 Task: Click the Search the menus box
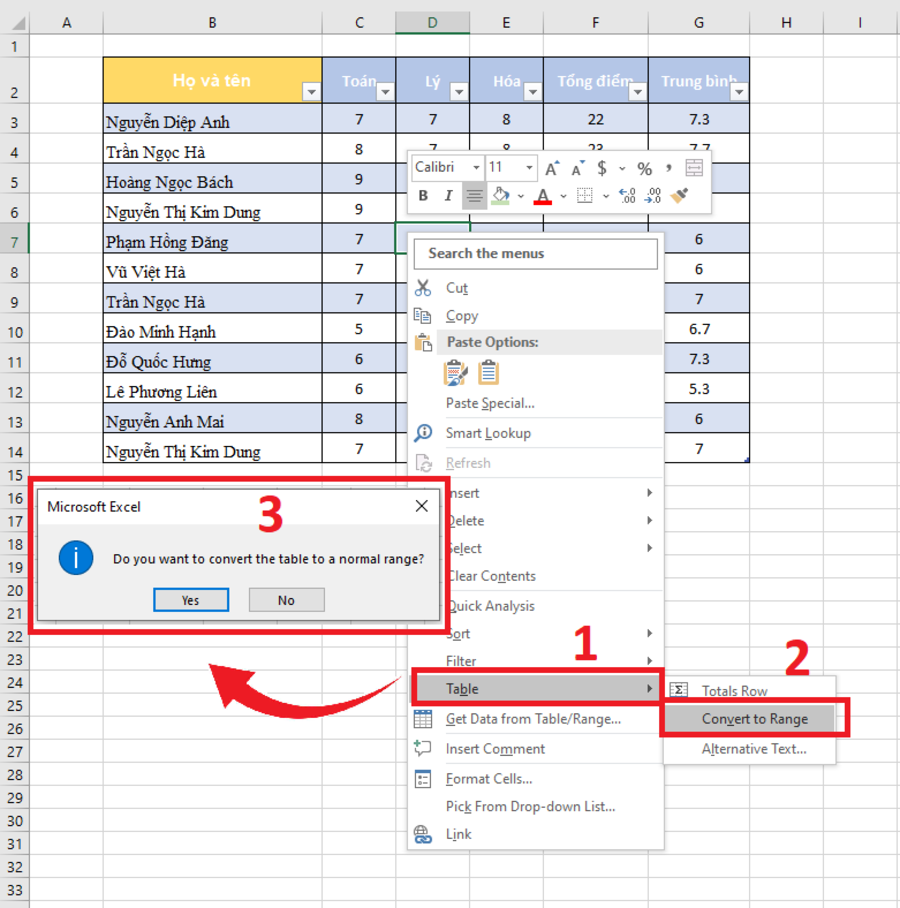click(x=536, y=254)
